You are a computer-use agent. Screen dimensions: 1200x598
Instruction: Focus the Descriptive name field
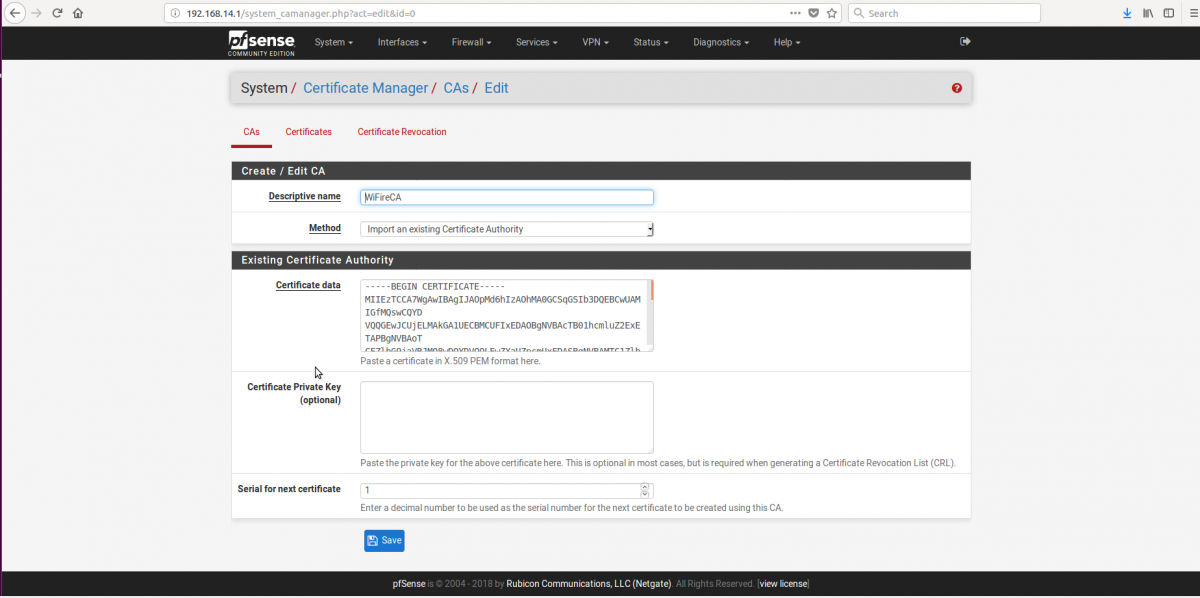507,198
